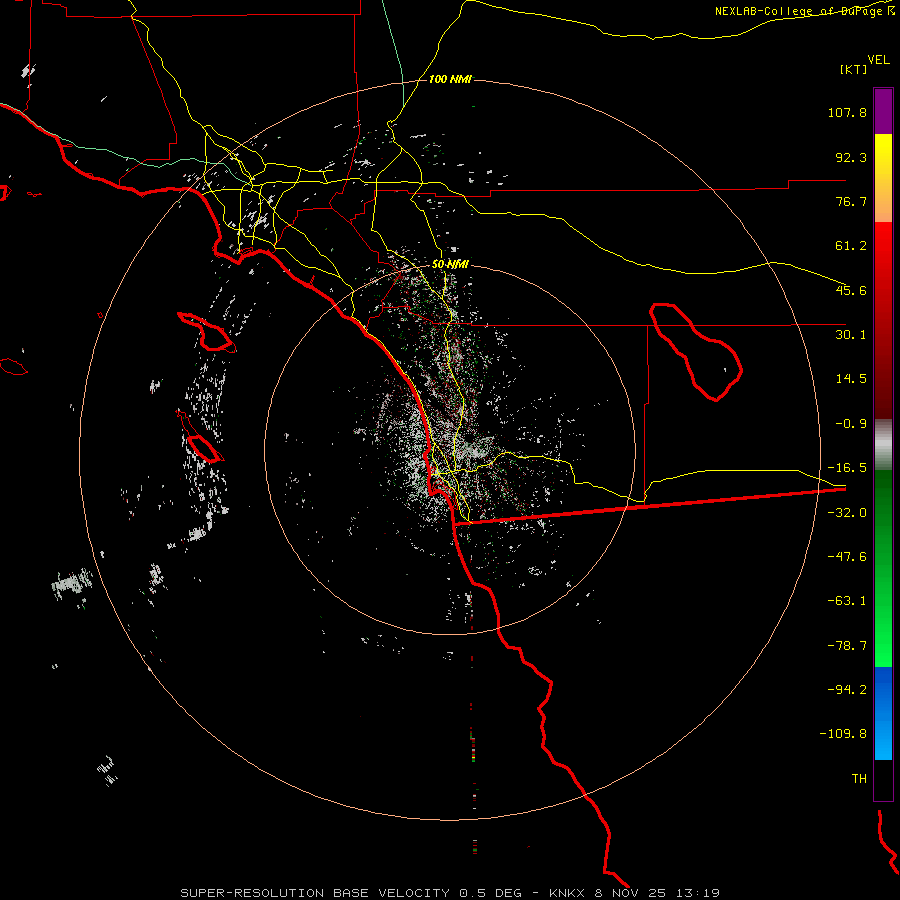Click the -47.6 velocity scale value
This screenshot has width=900, height=900.
847,557
